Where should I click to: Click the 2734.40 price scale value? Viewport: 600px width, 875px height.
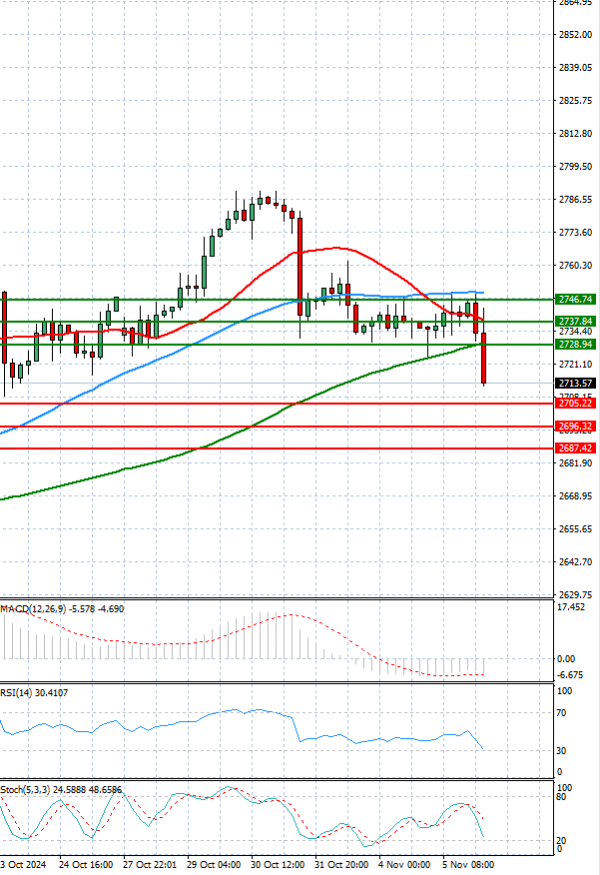[x=575, y=331]
